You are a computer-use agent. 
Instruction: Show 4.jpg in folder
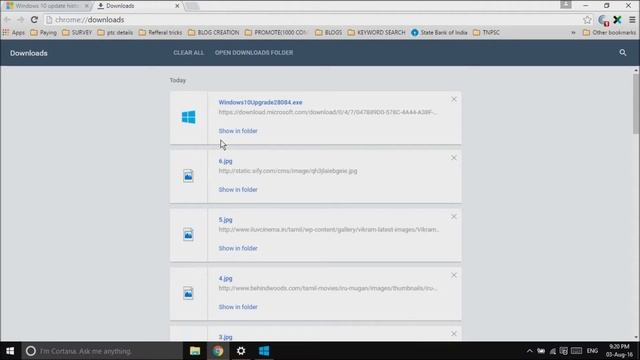238,307
